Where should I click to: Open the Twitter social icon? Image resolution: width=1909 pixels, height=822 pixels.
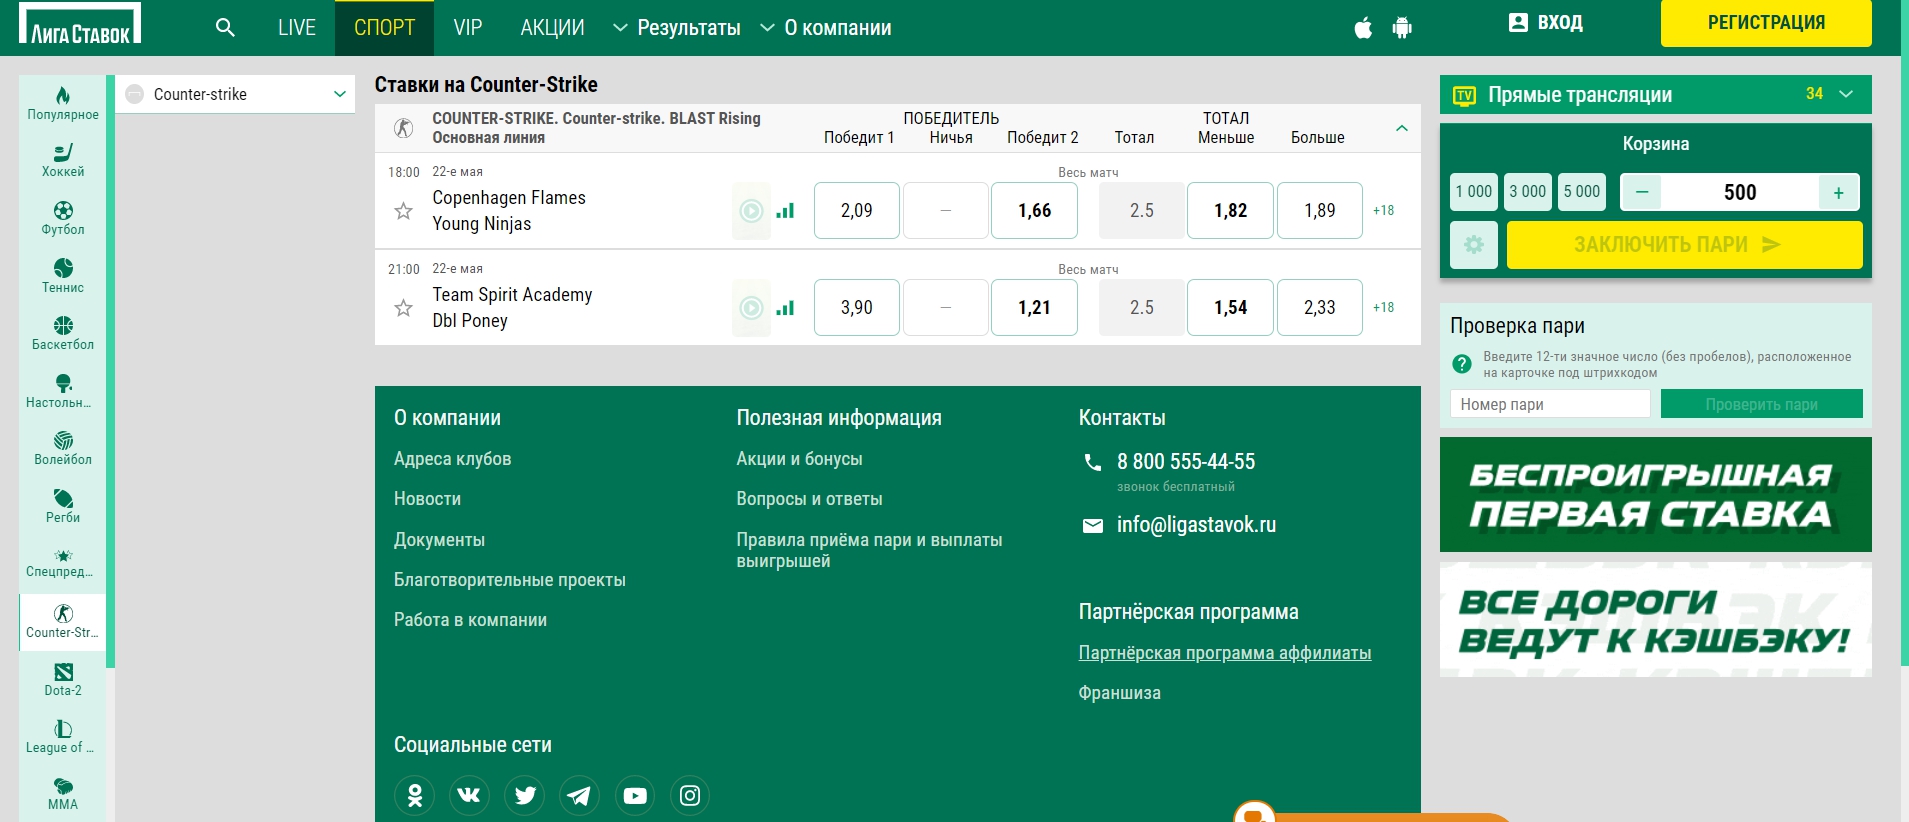point(525,795)
